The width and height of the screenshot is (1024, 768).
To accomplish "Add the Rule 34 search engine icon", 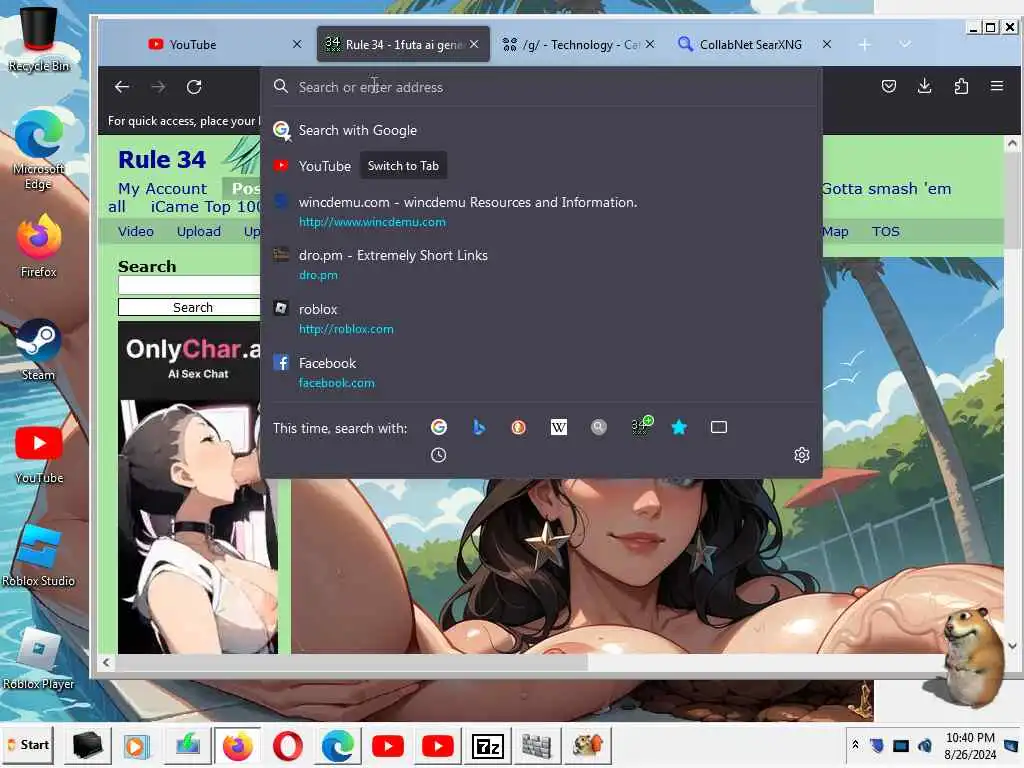I will 641,426.
